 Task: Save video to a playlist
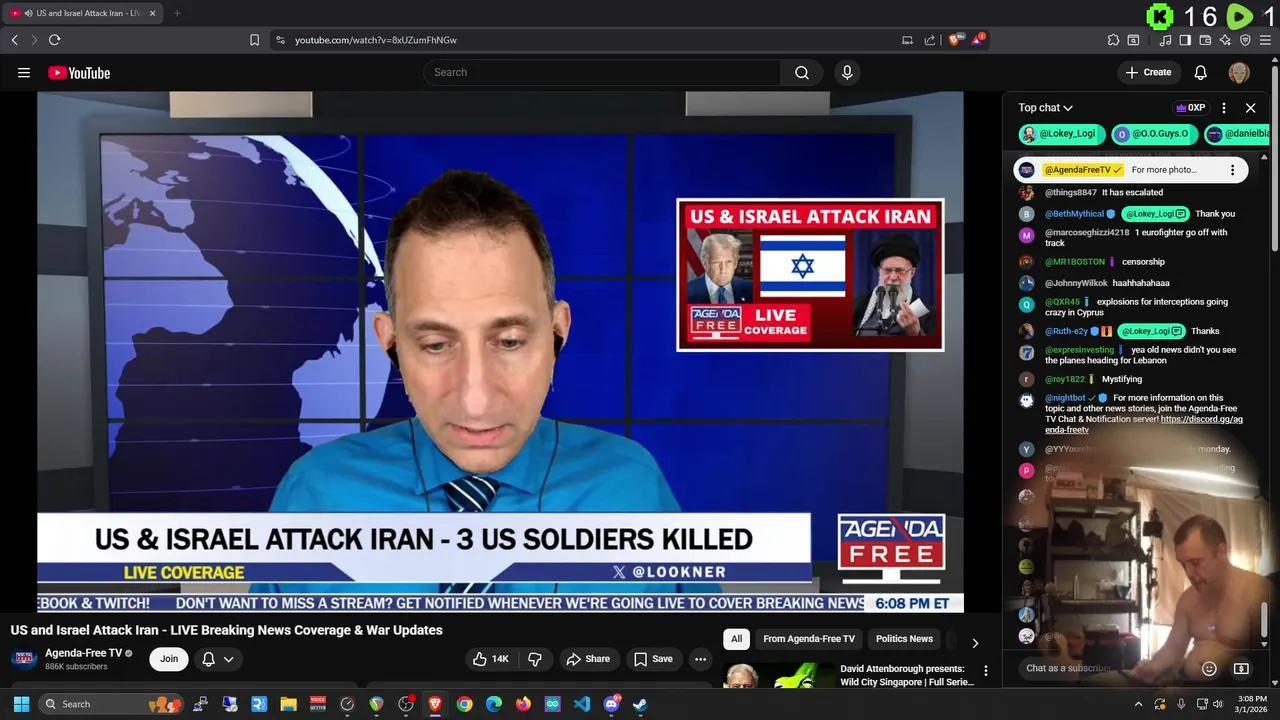[x=653, y=659]
